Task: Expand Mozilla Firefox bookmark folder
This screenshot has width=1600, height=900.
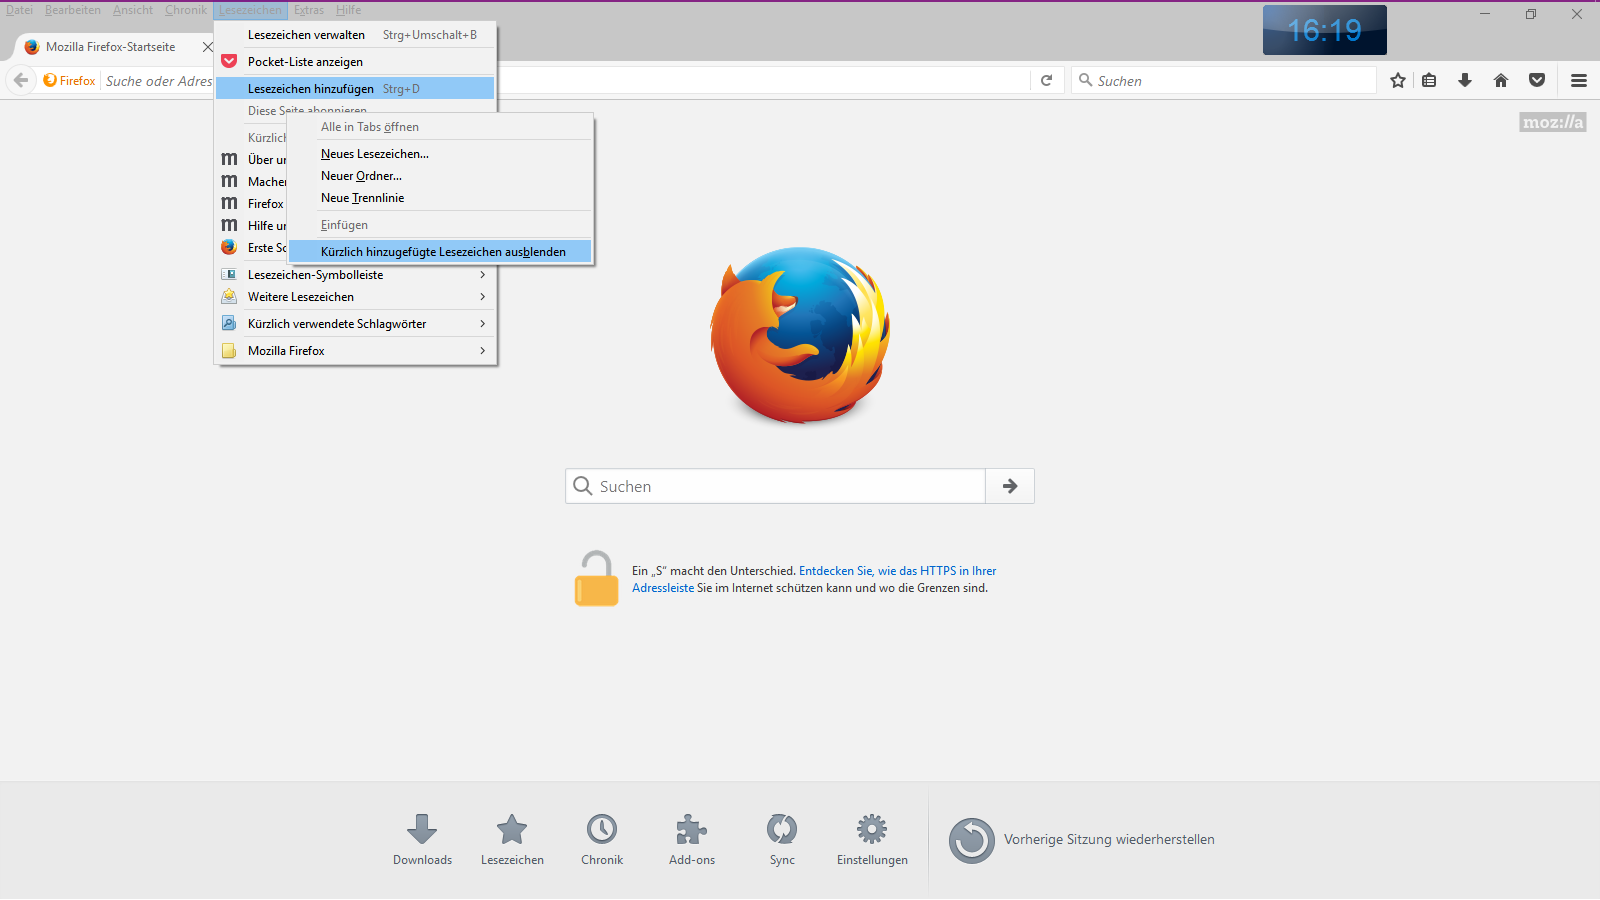Action: pos(355,351)
